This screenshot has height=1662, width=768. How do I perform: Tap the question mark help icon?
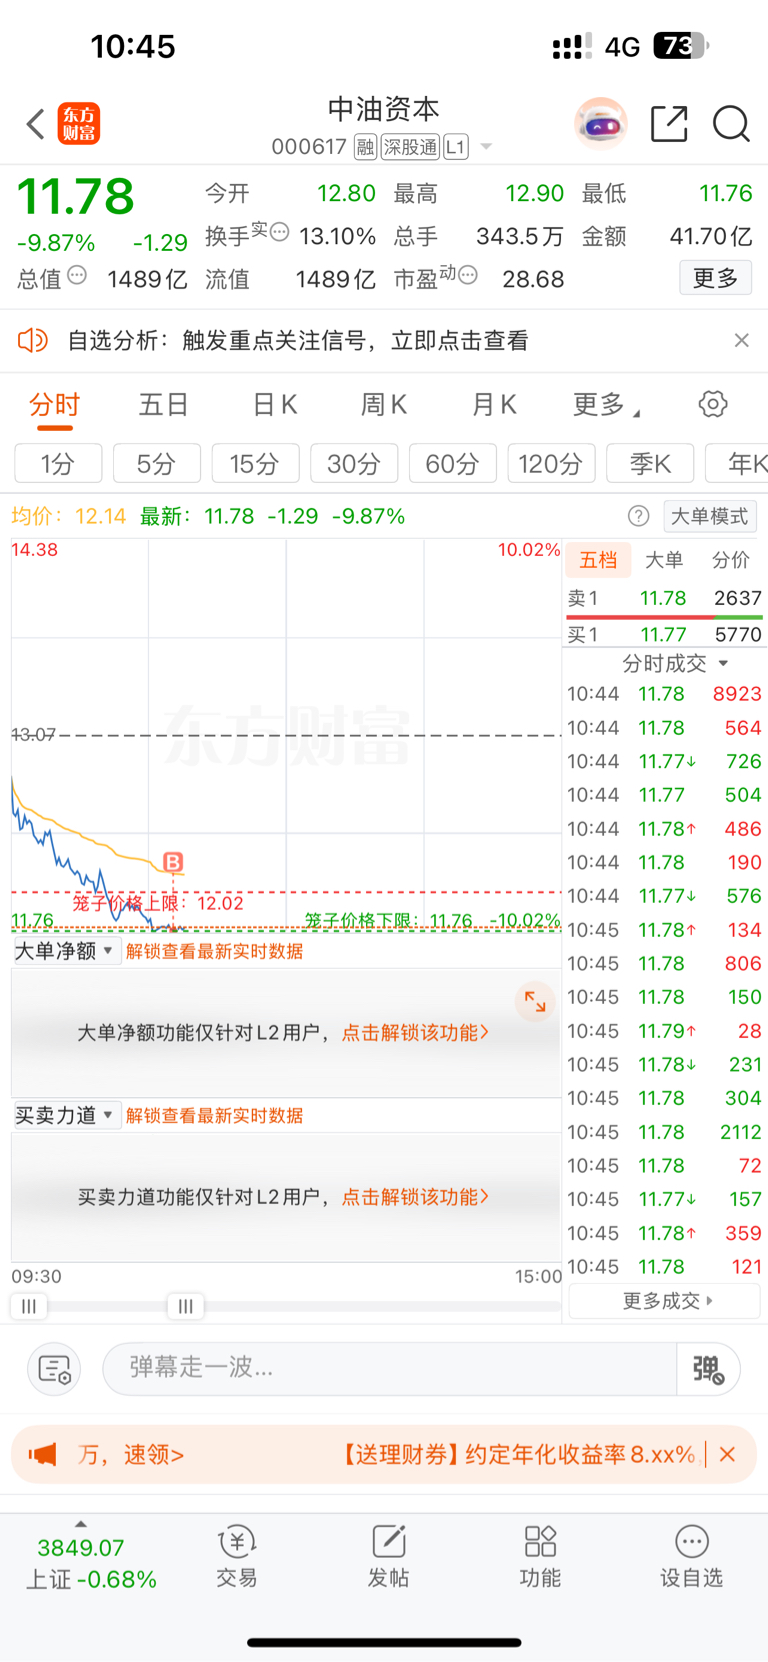[639, 516]
